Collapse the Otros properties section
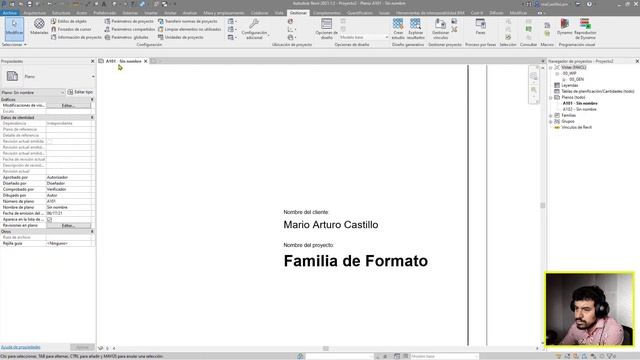 coord(92,231)
